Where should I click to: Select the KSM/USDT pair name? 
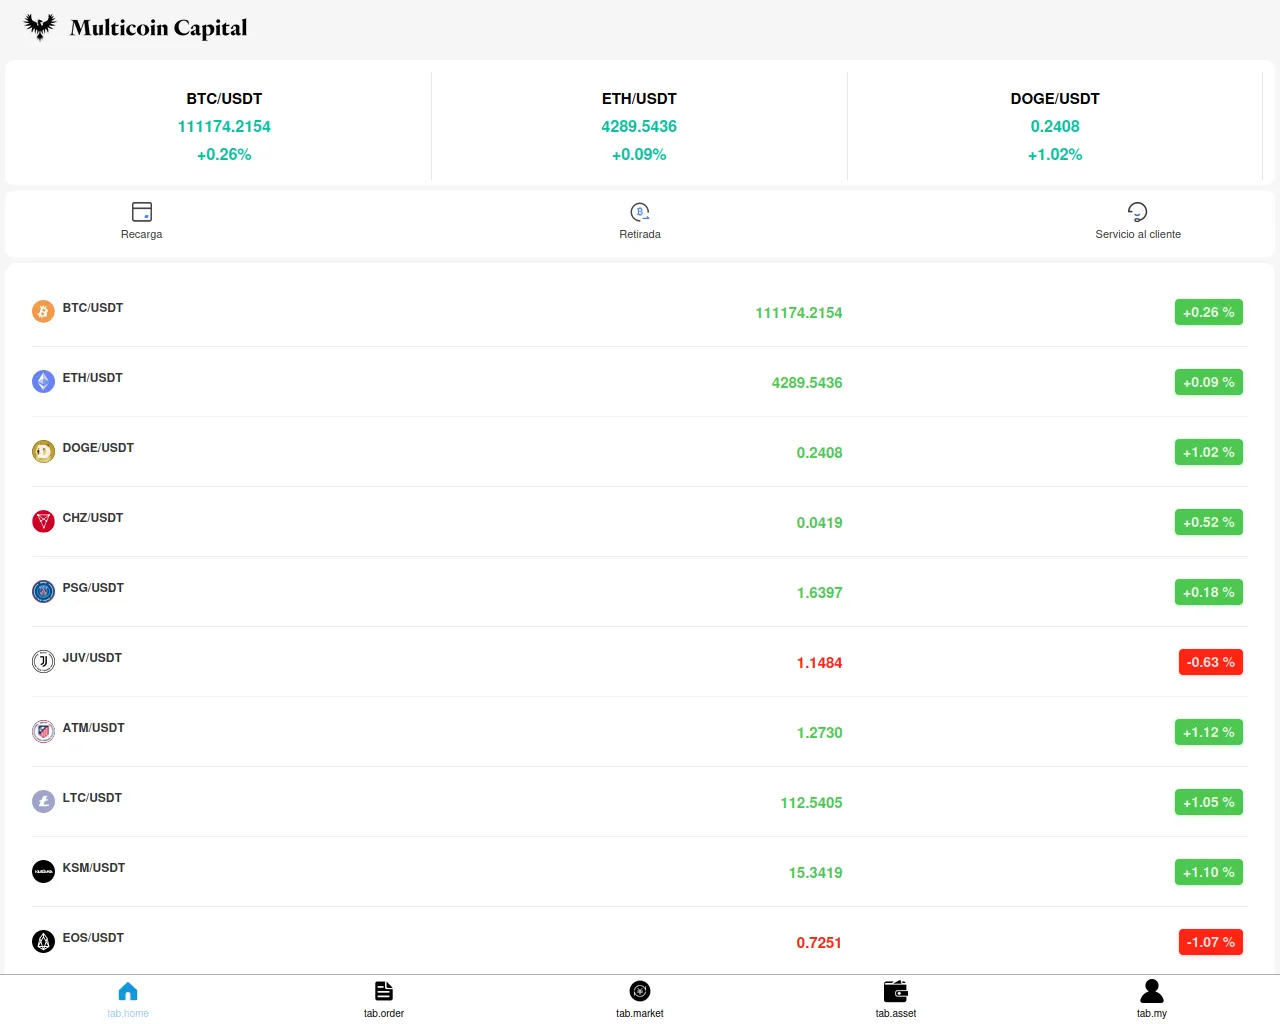point(94,868)
